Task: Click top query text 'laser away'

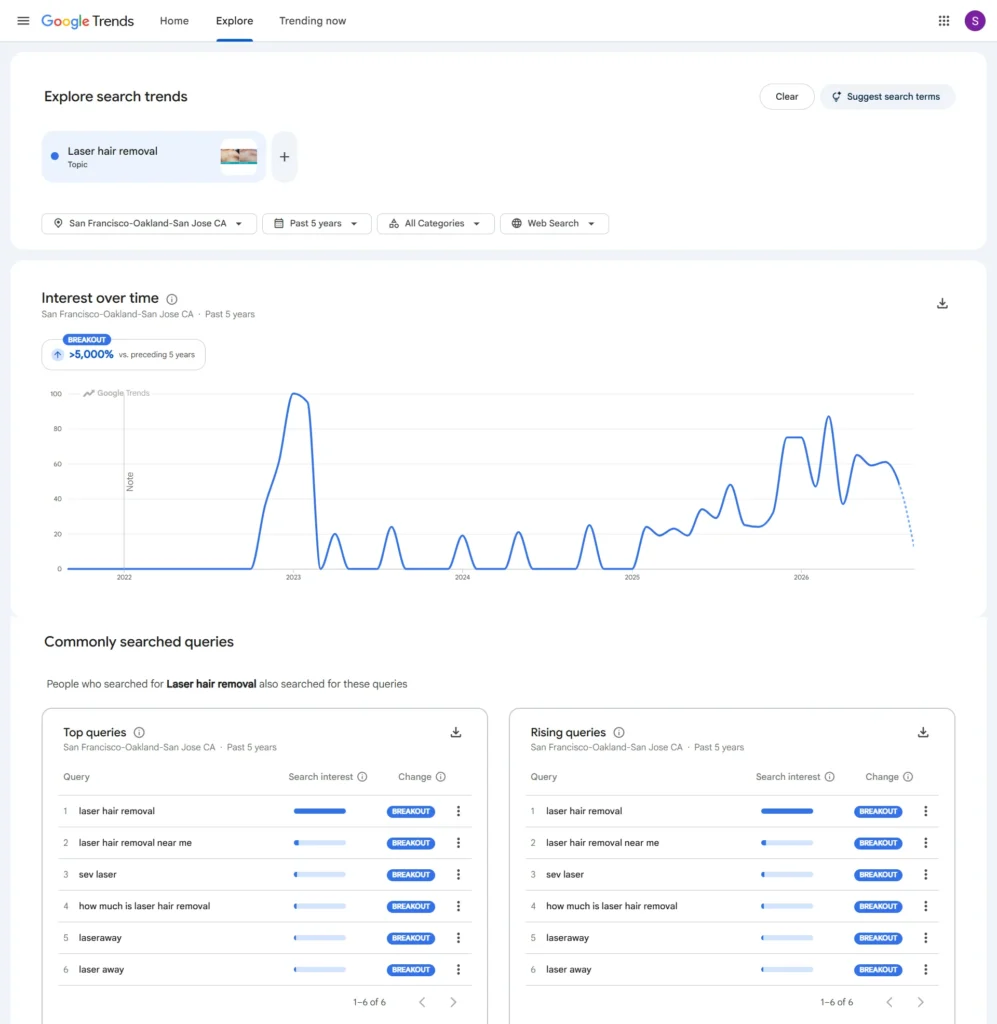Action: coord(101,970)
